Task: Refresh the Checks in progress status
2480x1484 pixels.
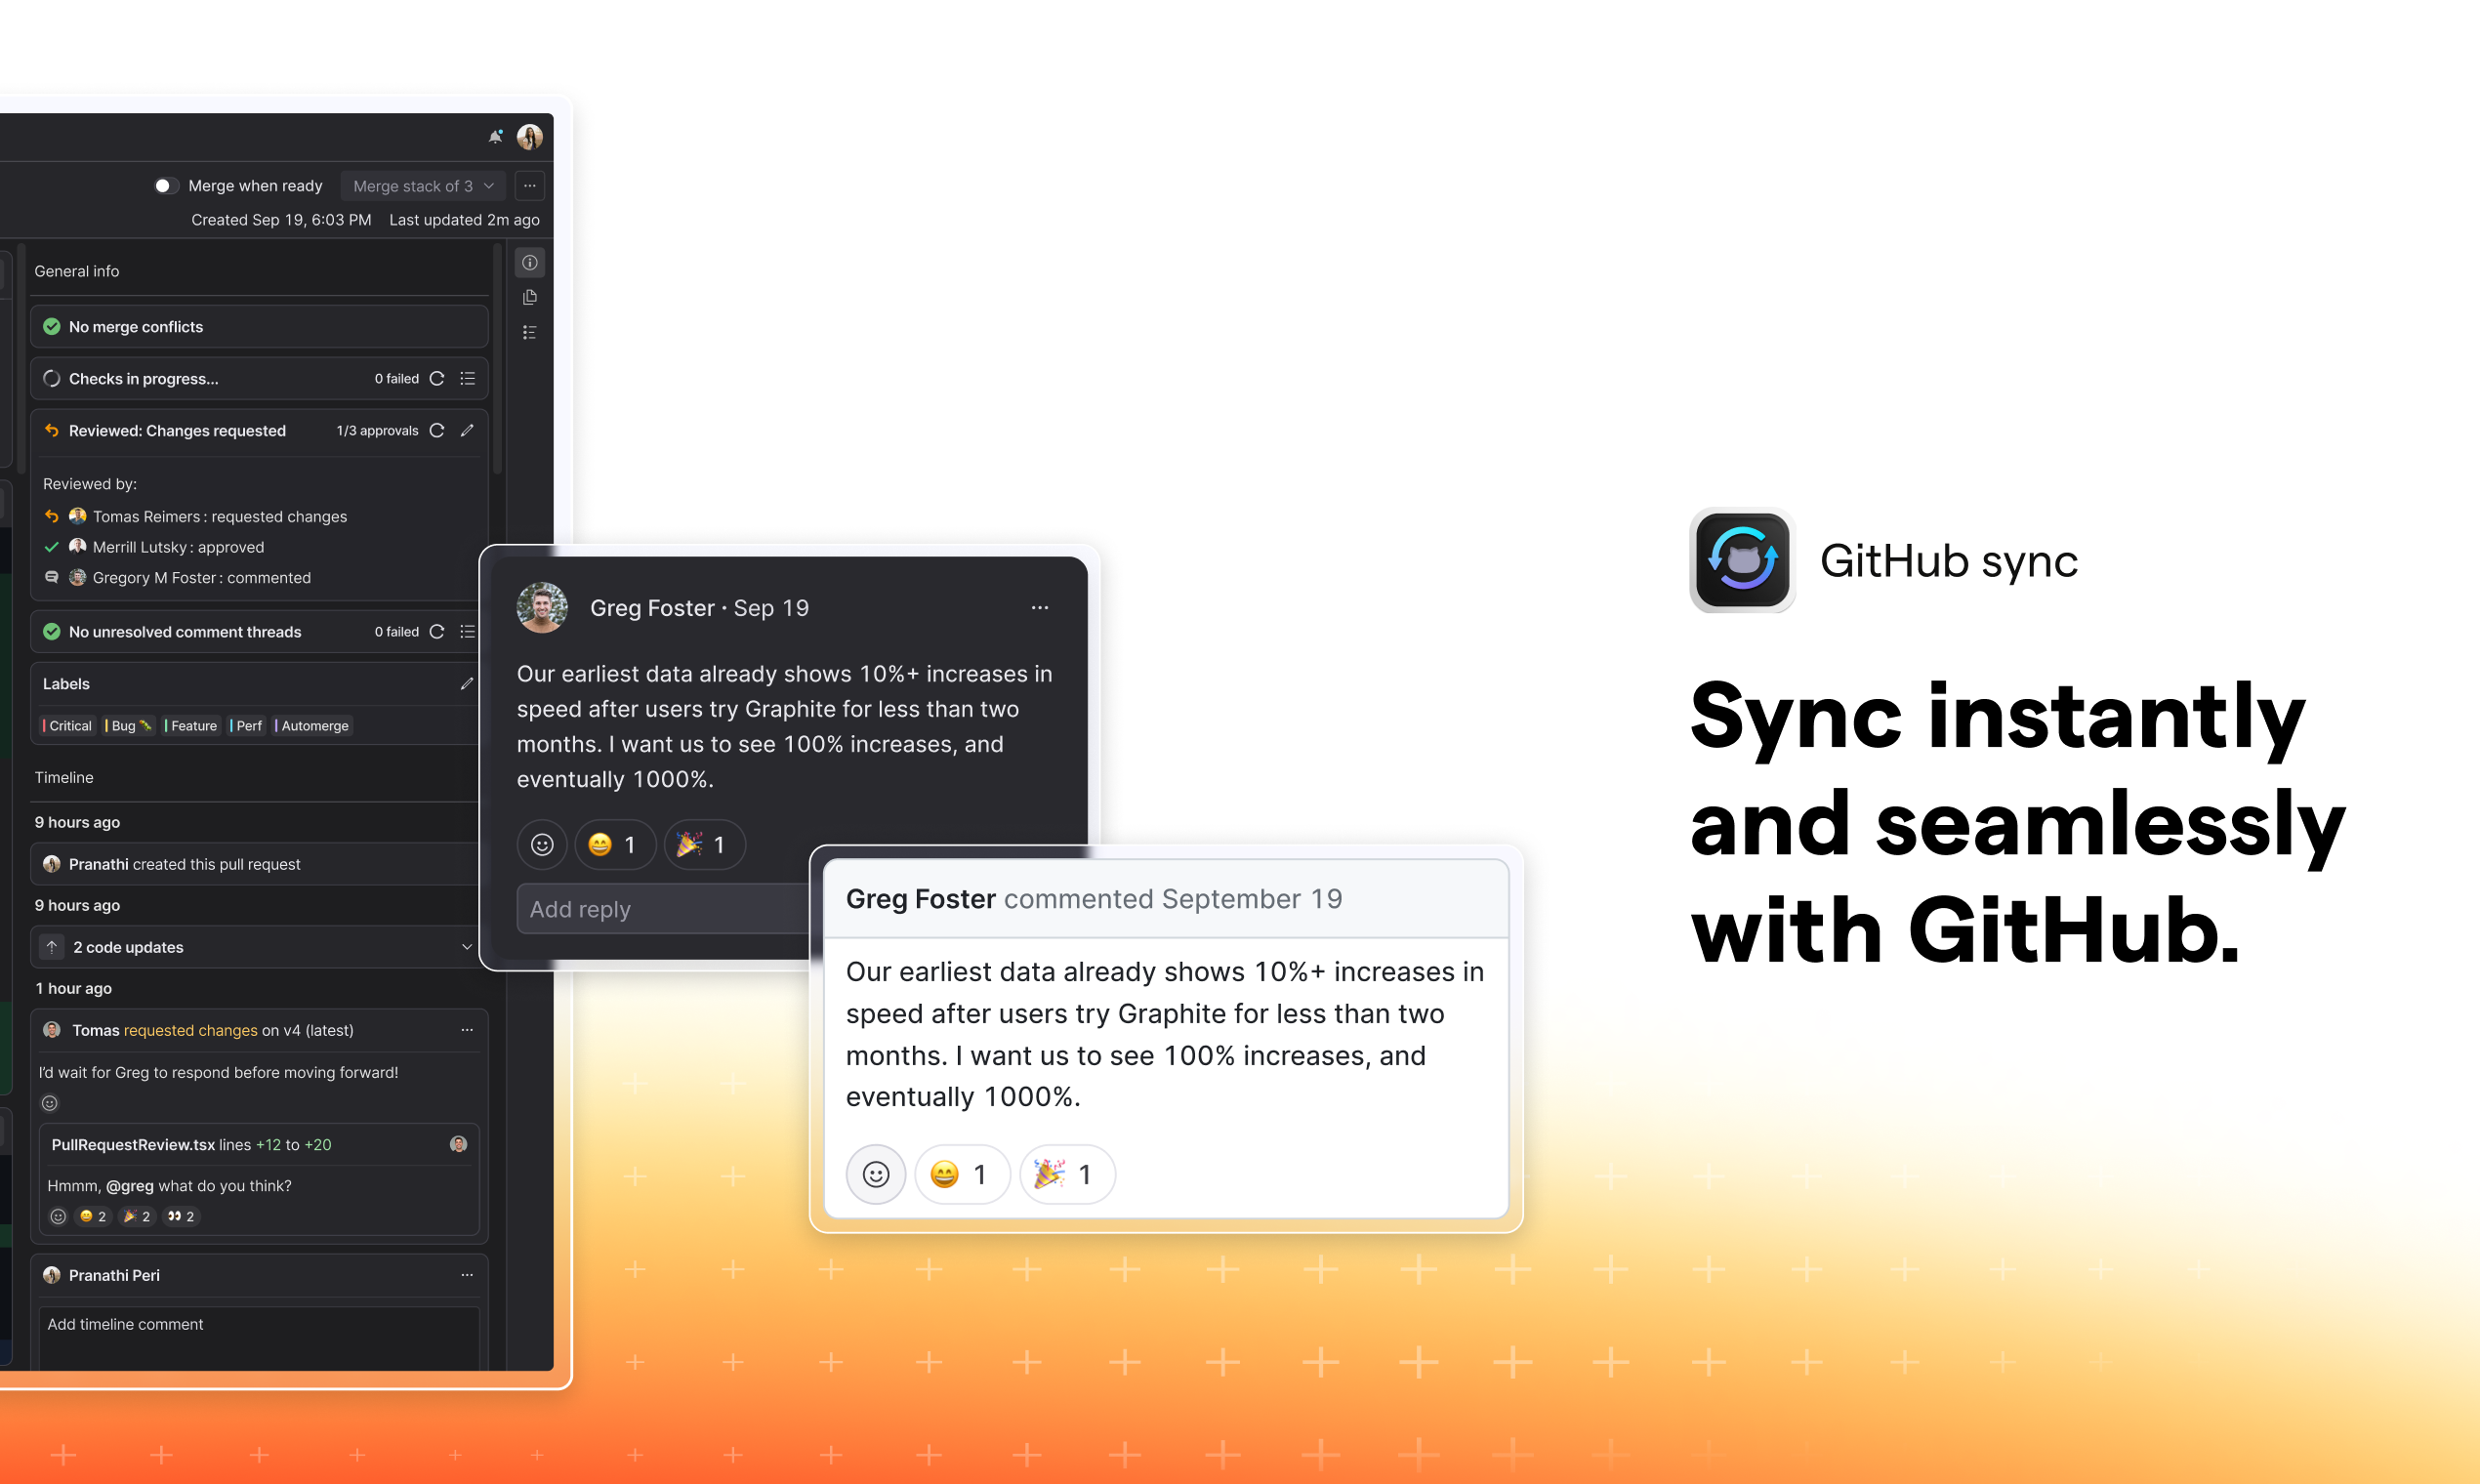Action: [437, 378]
